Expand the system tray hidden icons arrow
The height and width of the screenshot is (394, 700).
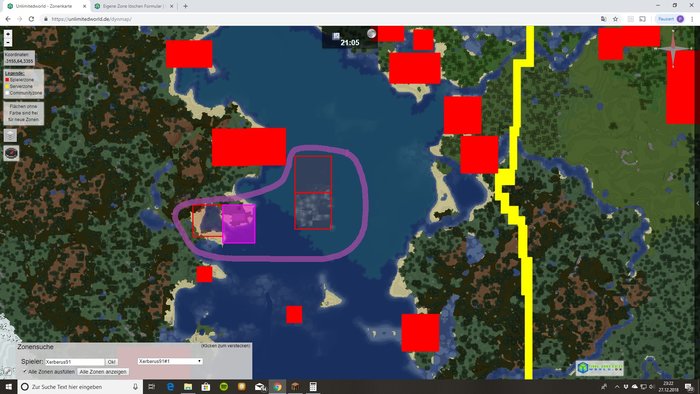pyautogui.click(x=617, y=387)
